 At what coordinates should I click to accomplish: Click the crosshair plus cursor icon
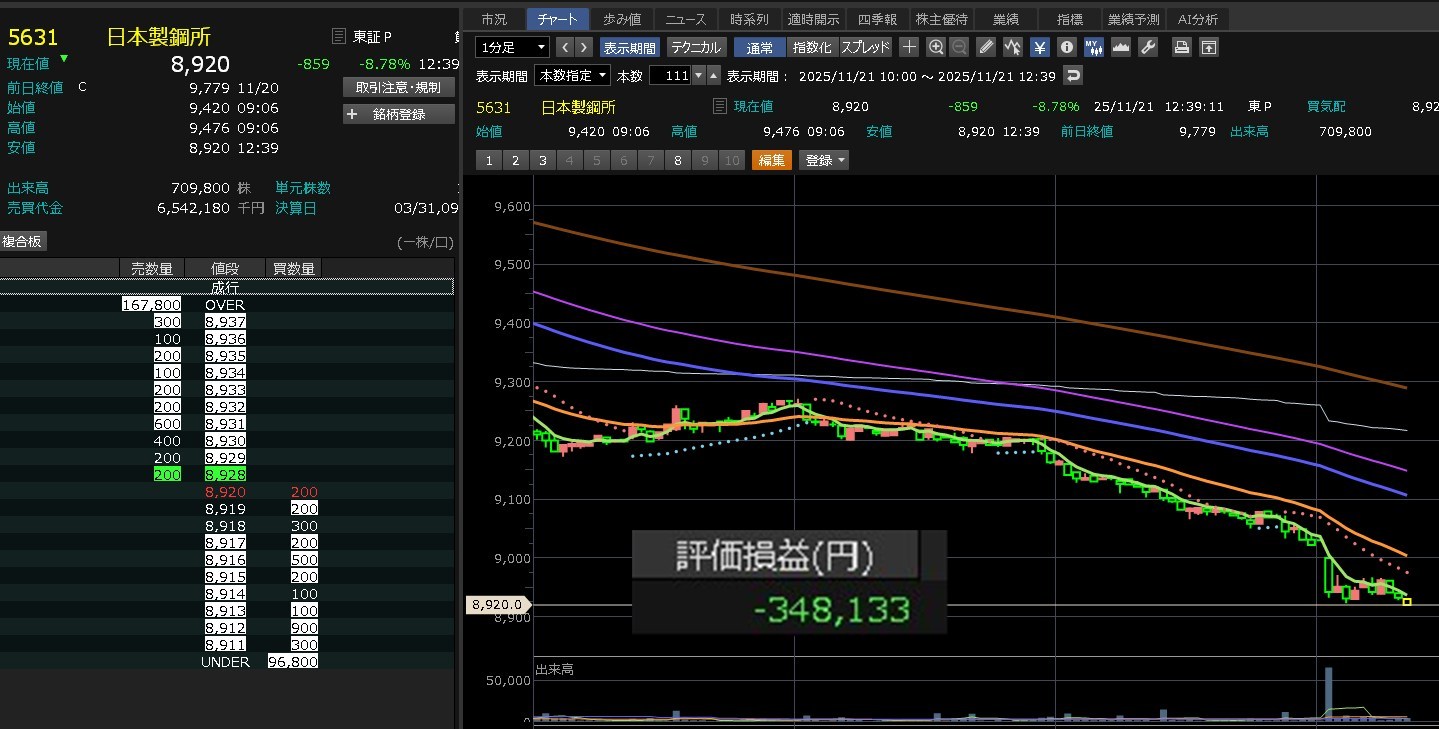(908, 47)
